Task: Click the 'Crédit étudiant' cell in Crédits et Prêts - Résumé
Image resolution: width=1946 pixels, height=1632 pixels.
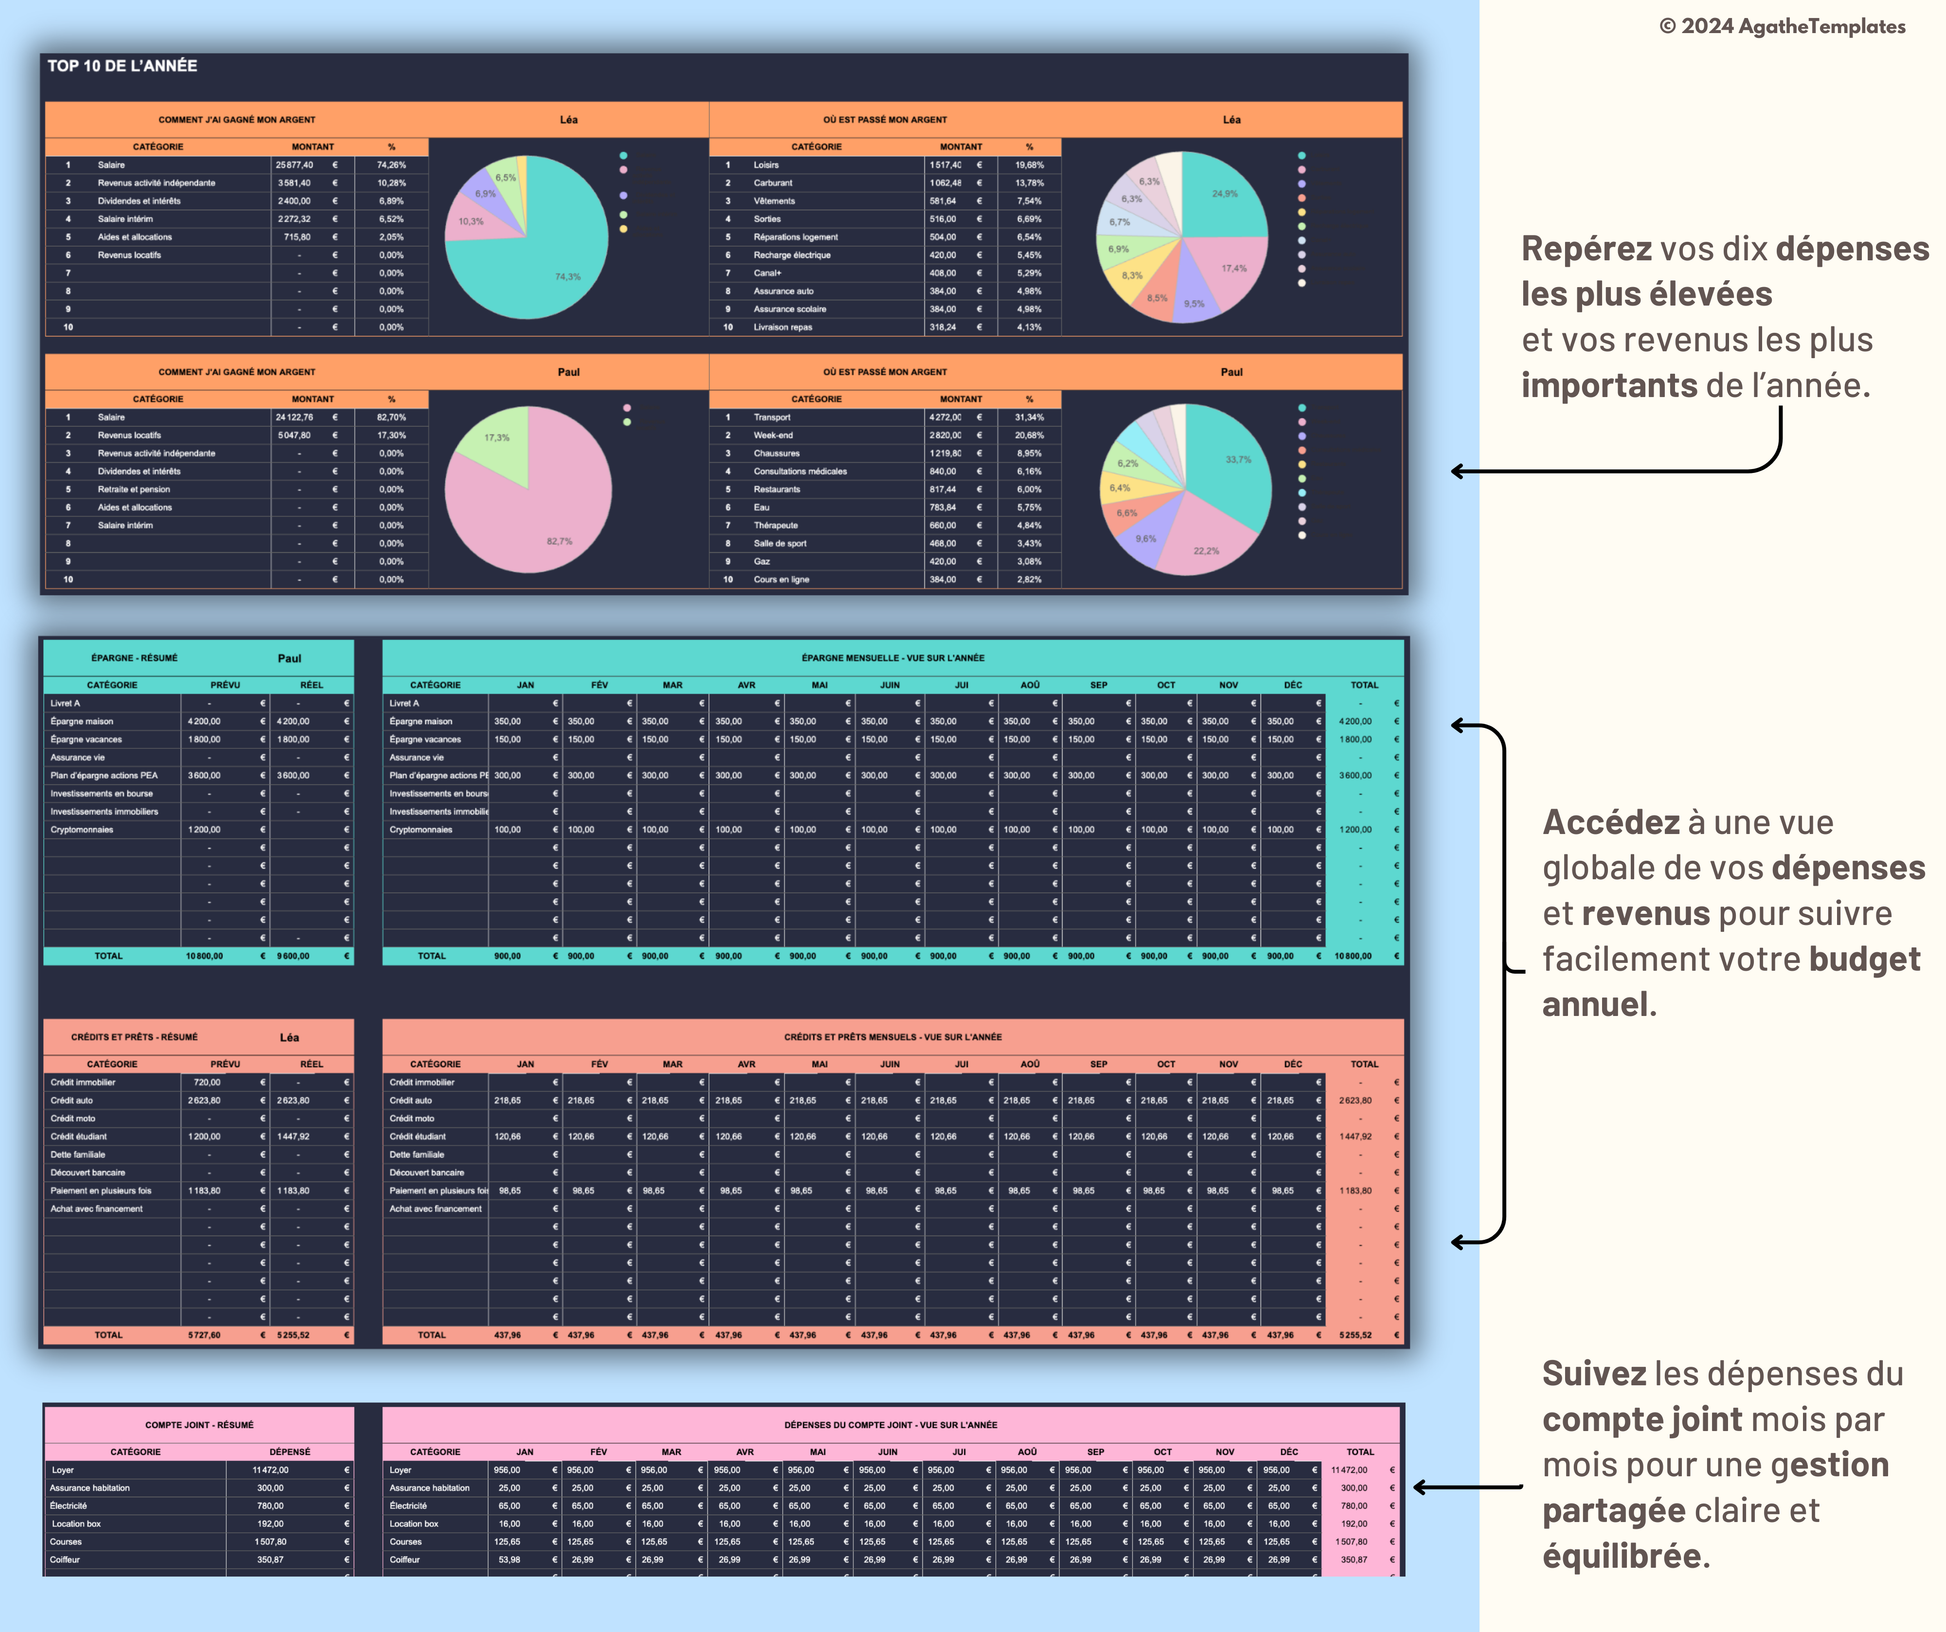Action: click(x=79, y=1136)
